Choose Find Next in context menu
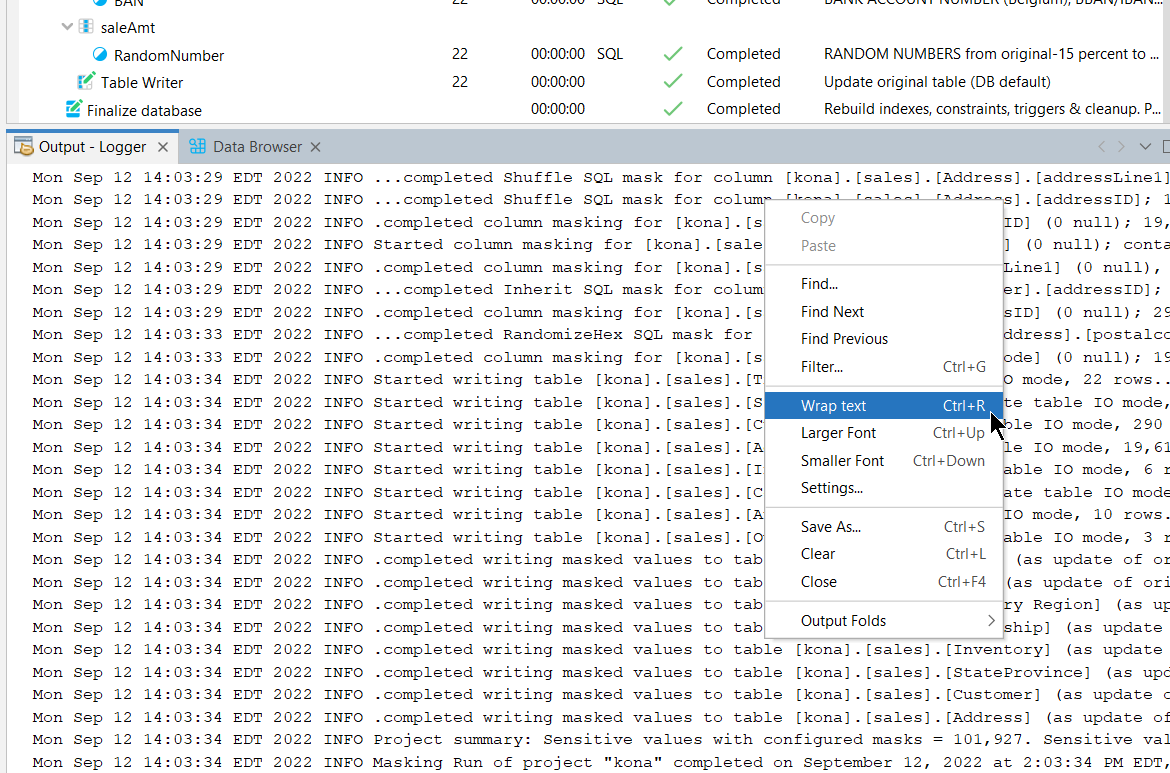The height and width of the screenshot is (773, 1170). pos(884,312)
